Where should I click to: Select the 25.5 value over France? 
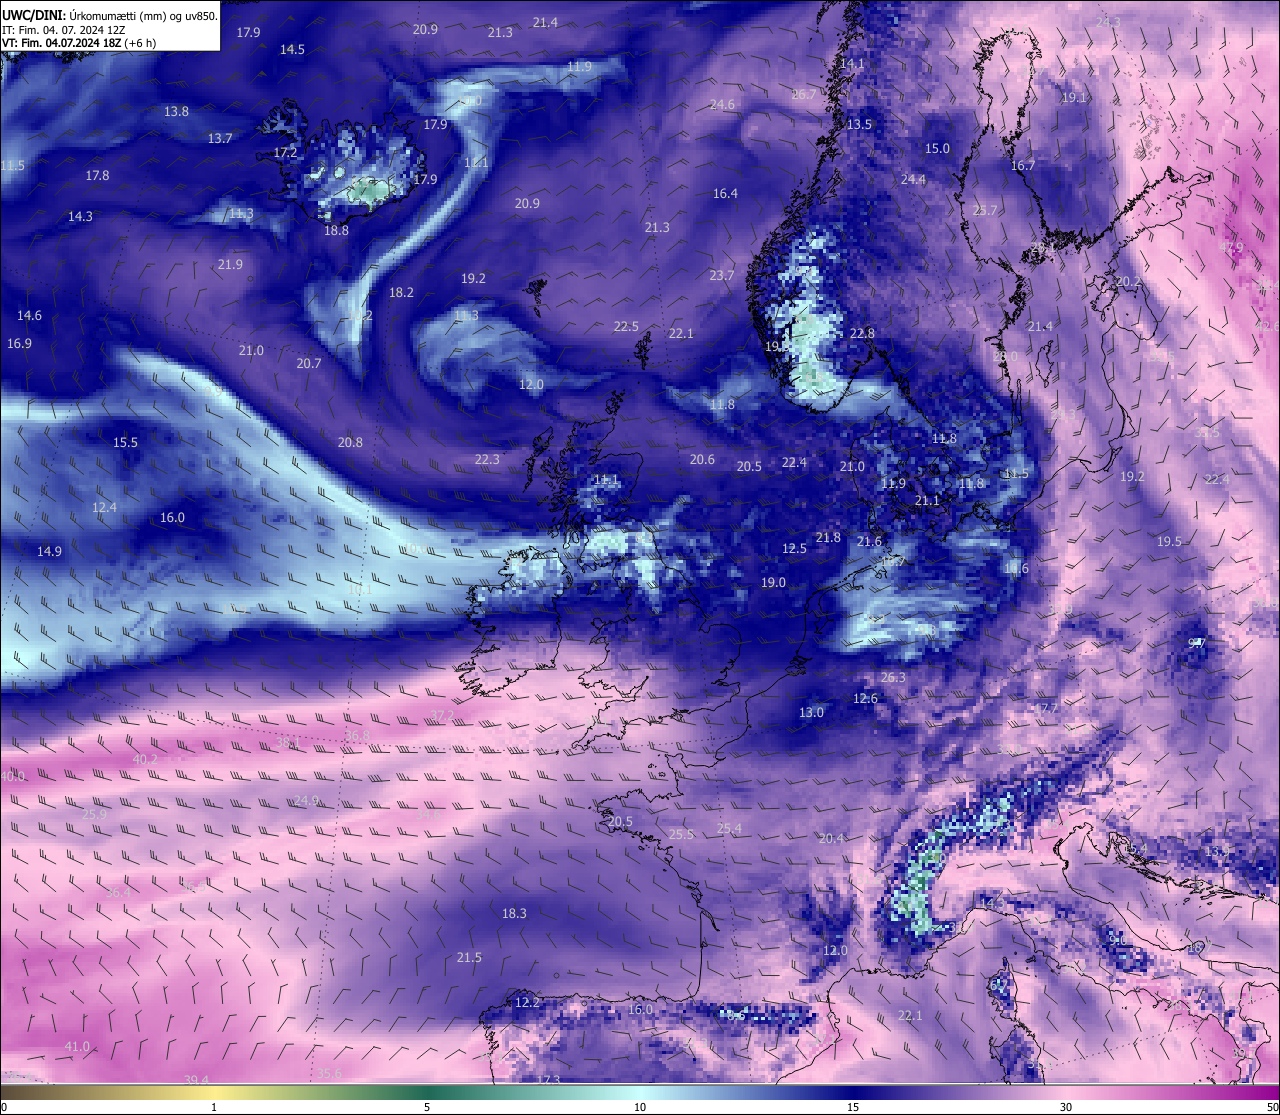point(681,835)
